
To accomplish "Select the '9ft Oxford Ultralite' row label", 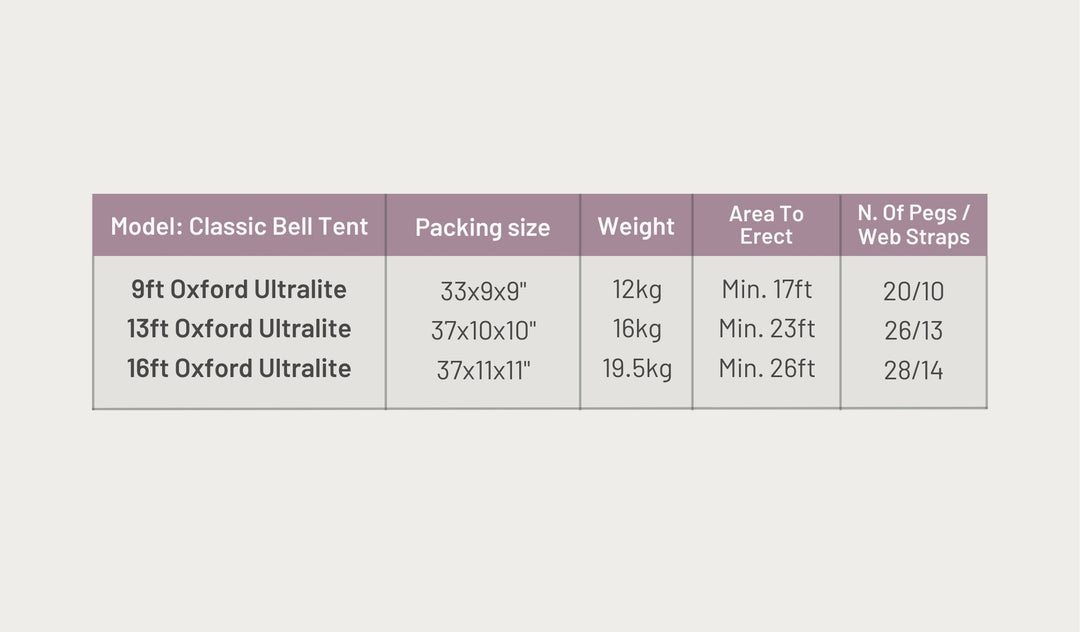I will click(239, 290).
